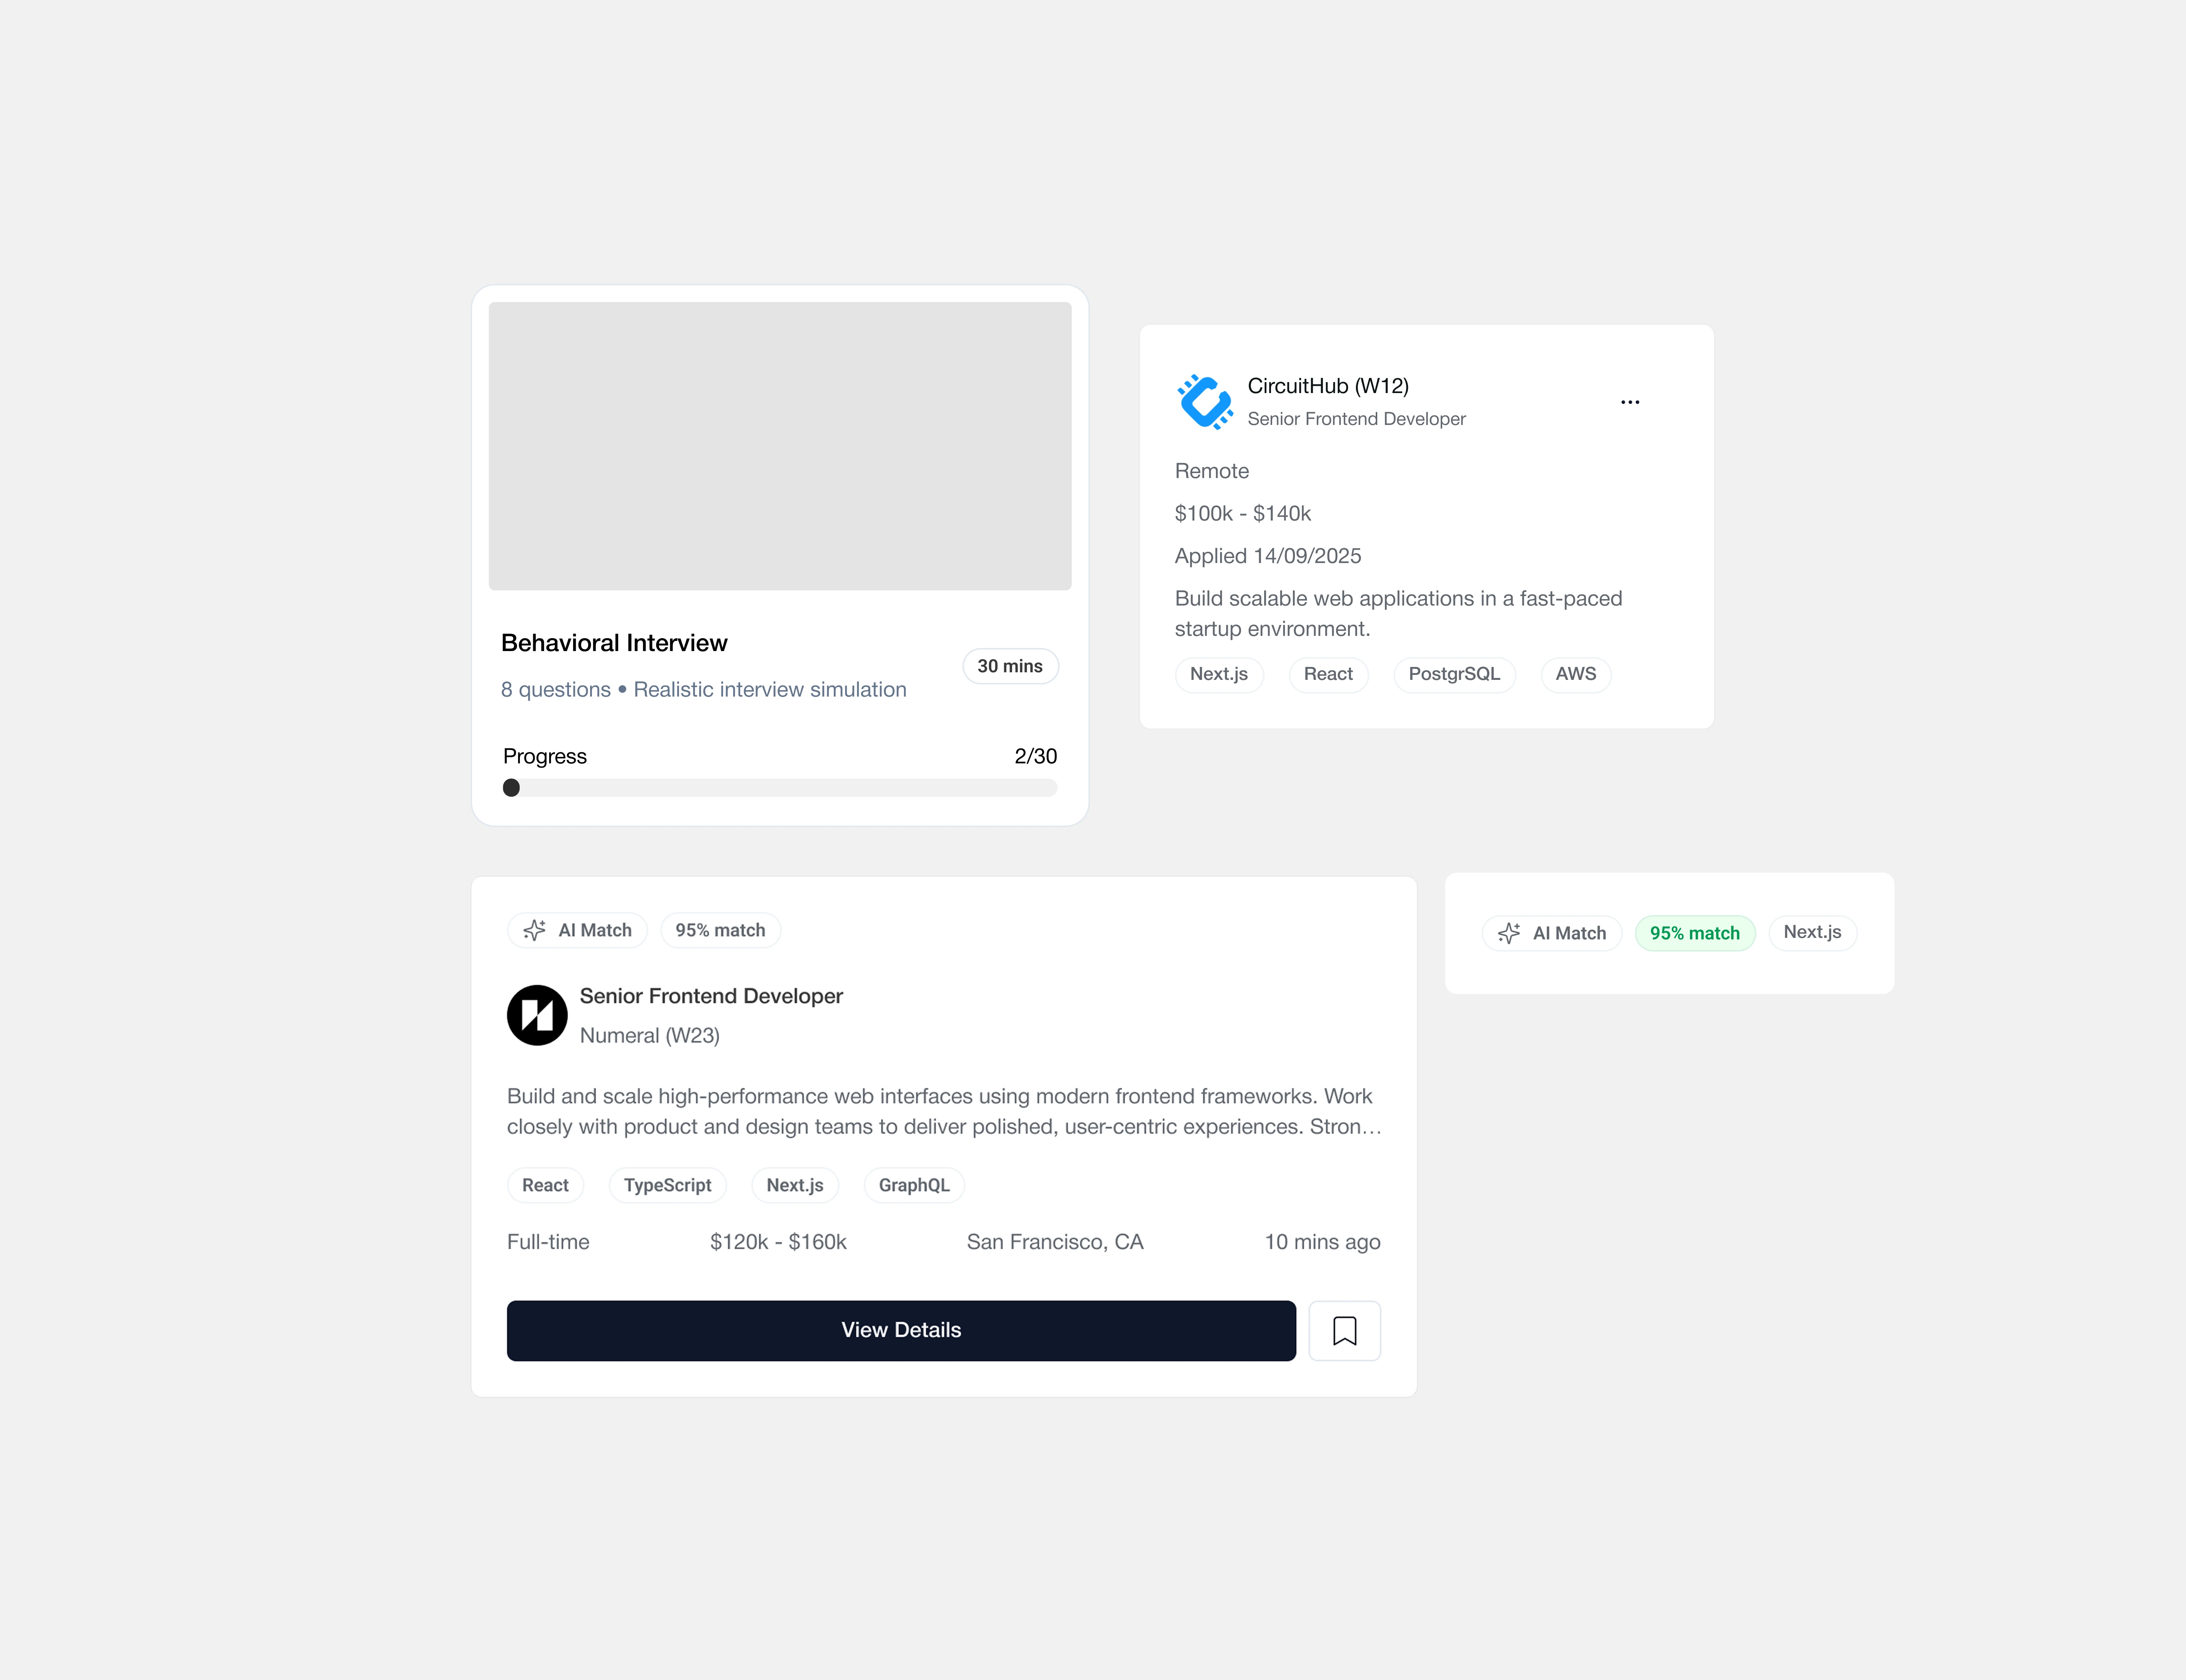Click the Behavioral Interview title
The image size is (2186, 1680).
click(614, 643)
